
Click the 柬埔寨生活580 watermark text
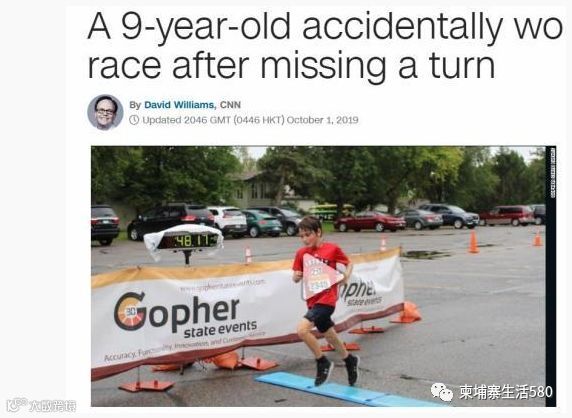click(x=506, y=392)
